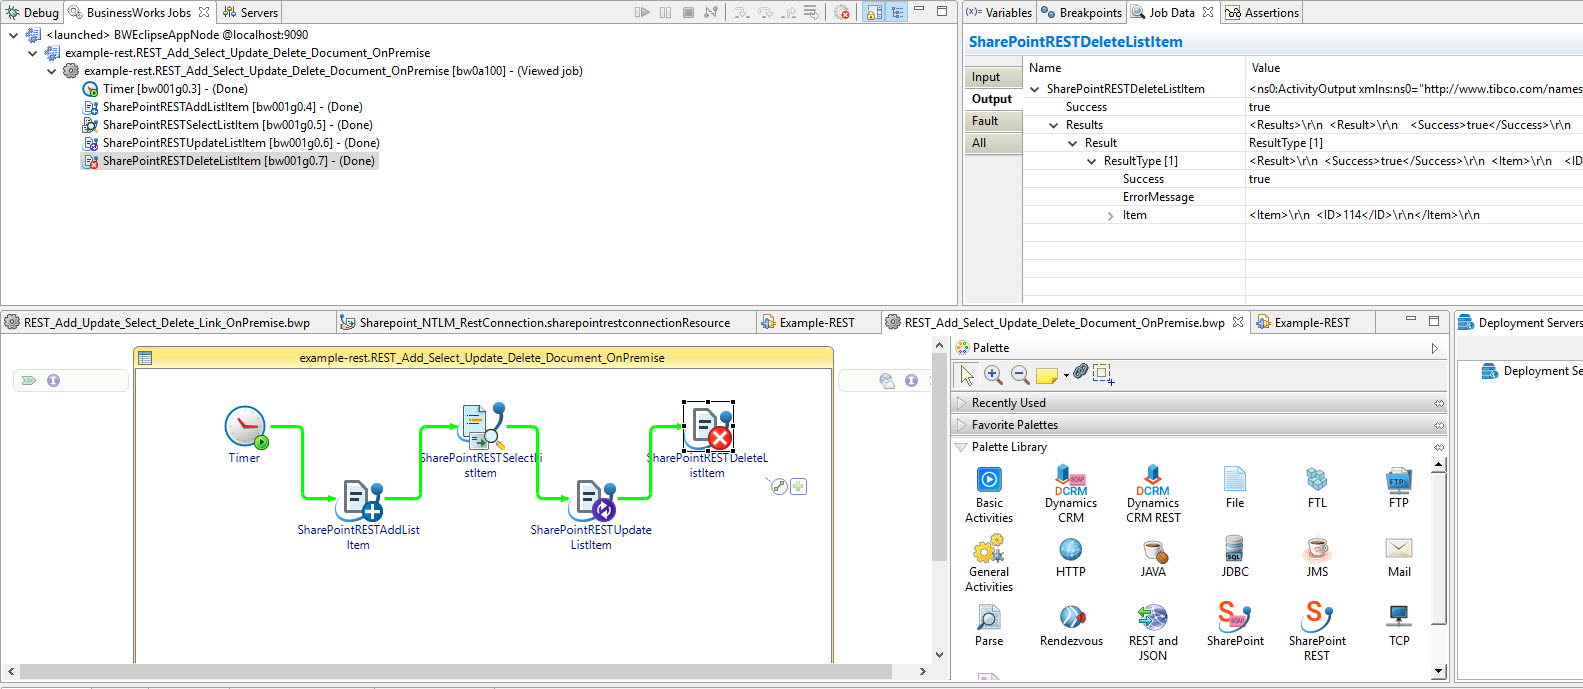Image resolution: width=1583 pixels, height=689 pixels.
Task: Click the process diagram horizontal scrollbar
Action: point(456,671)
